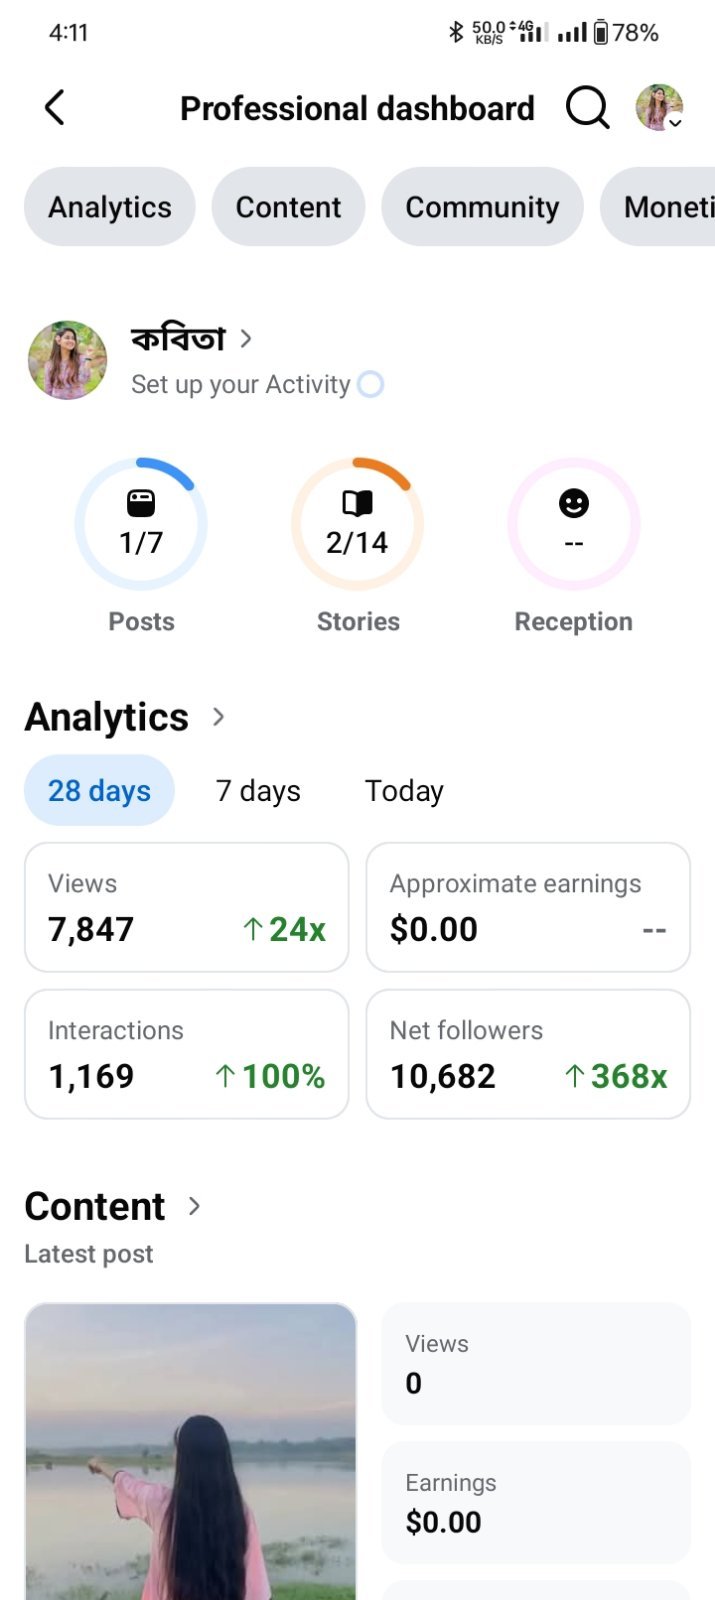Image resolution: width=715 pixels, height=1600 pixels.
Task: Click the Activity setup progress circle
Action: pyautogui.click(x=371, y=384)
